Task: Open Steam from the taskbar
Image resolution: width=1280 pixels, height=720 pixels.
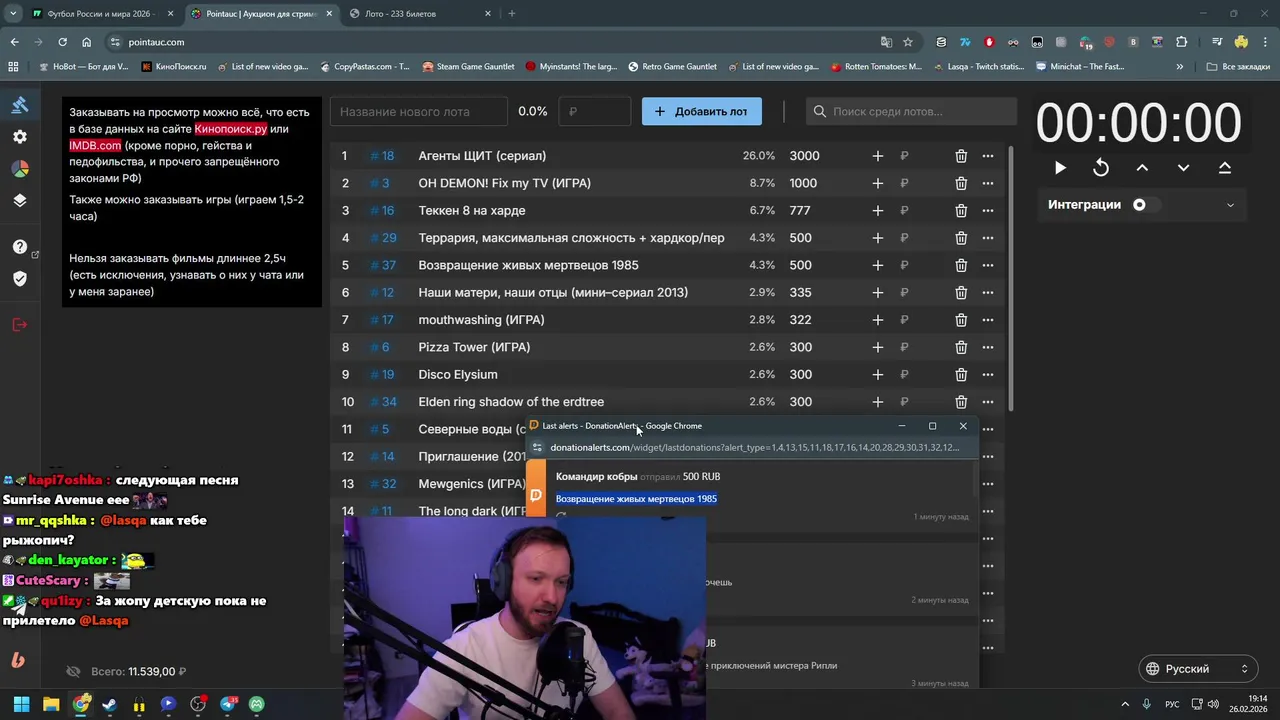Action: point(109,704)
